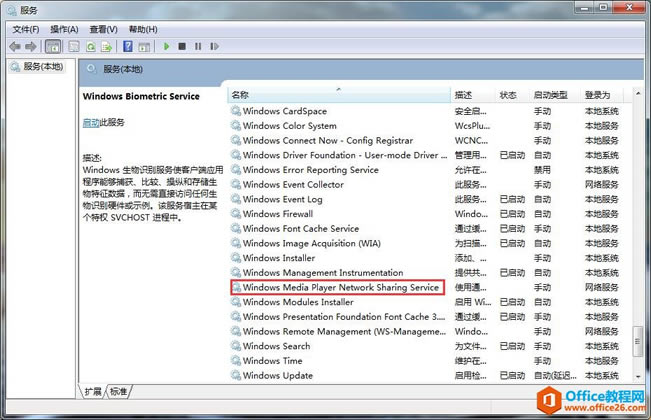Image resolution: width=651 pixels, height=420 pixels.
Task: Sort by the 登录为 column header
Action: tap(602, 95)
